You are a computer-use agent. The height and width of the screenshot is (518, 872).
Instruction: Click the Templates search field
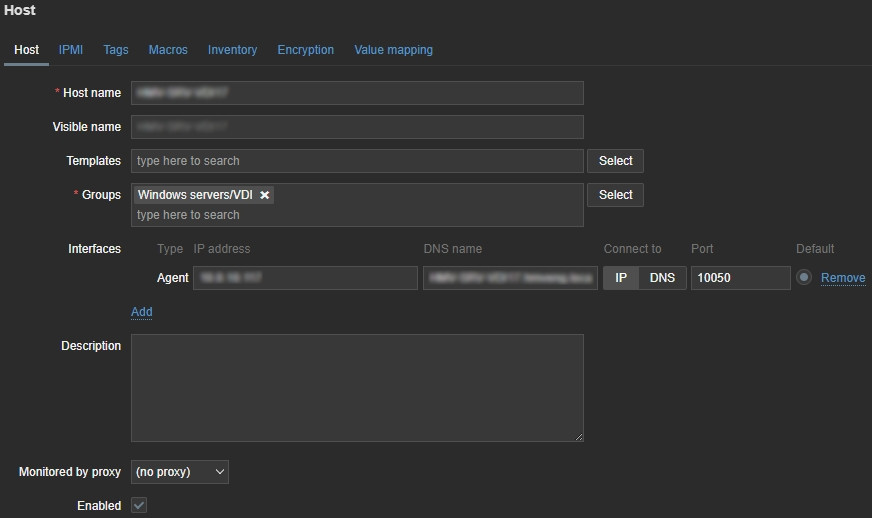pos(357,161)
